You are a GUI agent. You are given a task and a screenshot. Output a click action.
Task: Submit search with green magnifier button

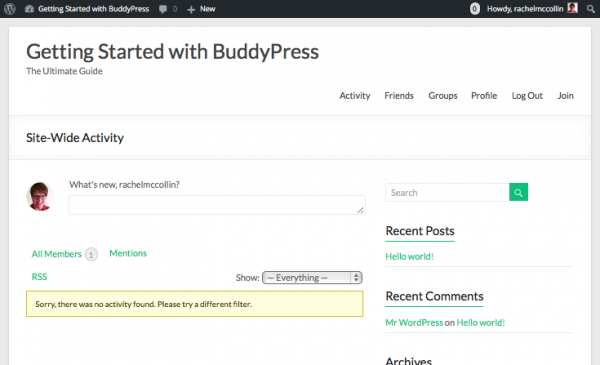[518, 192]
